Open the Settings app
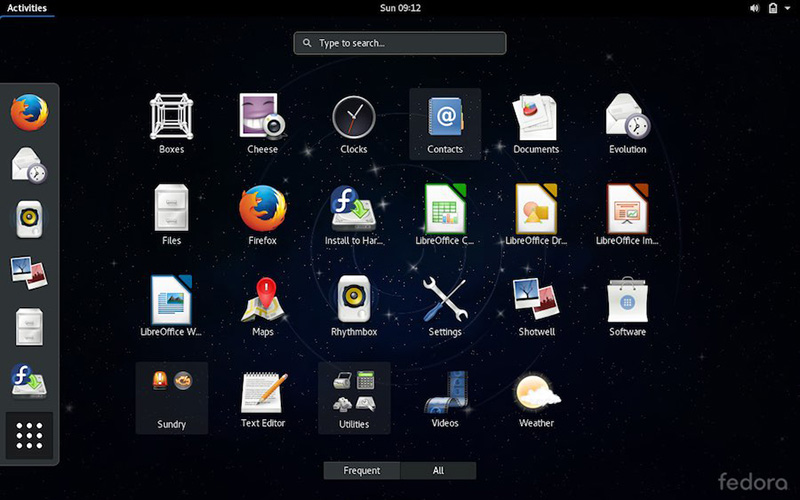This screenshot has width=800, height=500. 445,306
